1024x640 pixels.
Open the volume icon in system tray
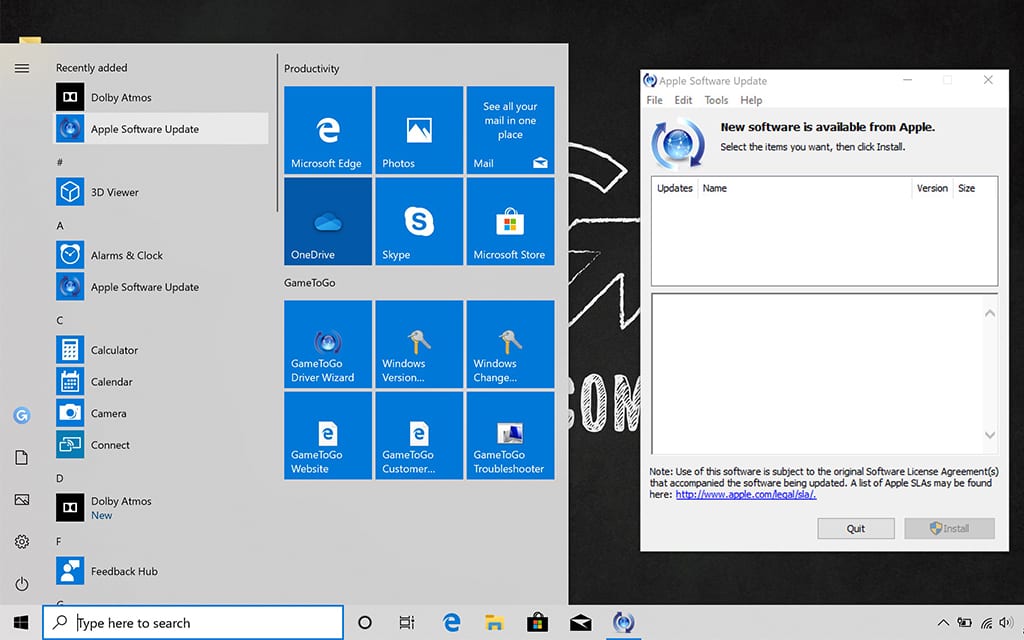tap(1006, 622)
